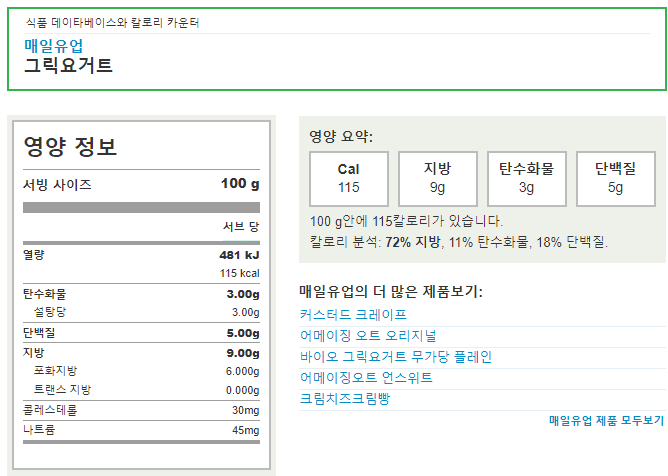This screenshot has width=668, height=476.
Task: Click the 콜레스테롤 row label
Action: click(50, 410)
